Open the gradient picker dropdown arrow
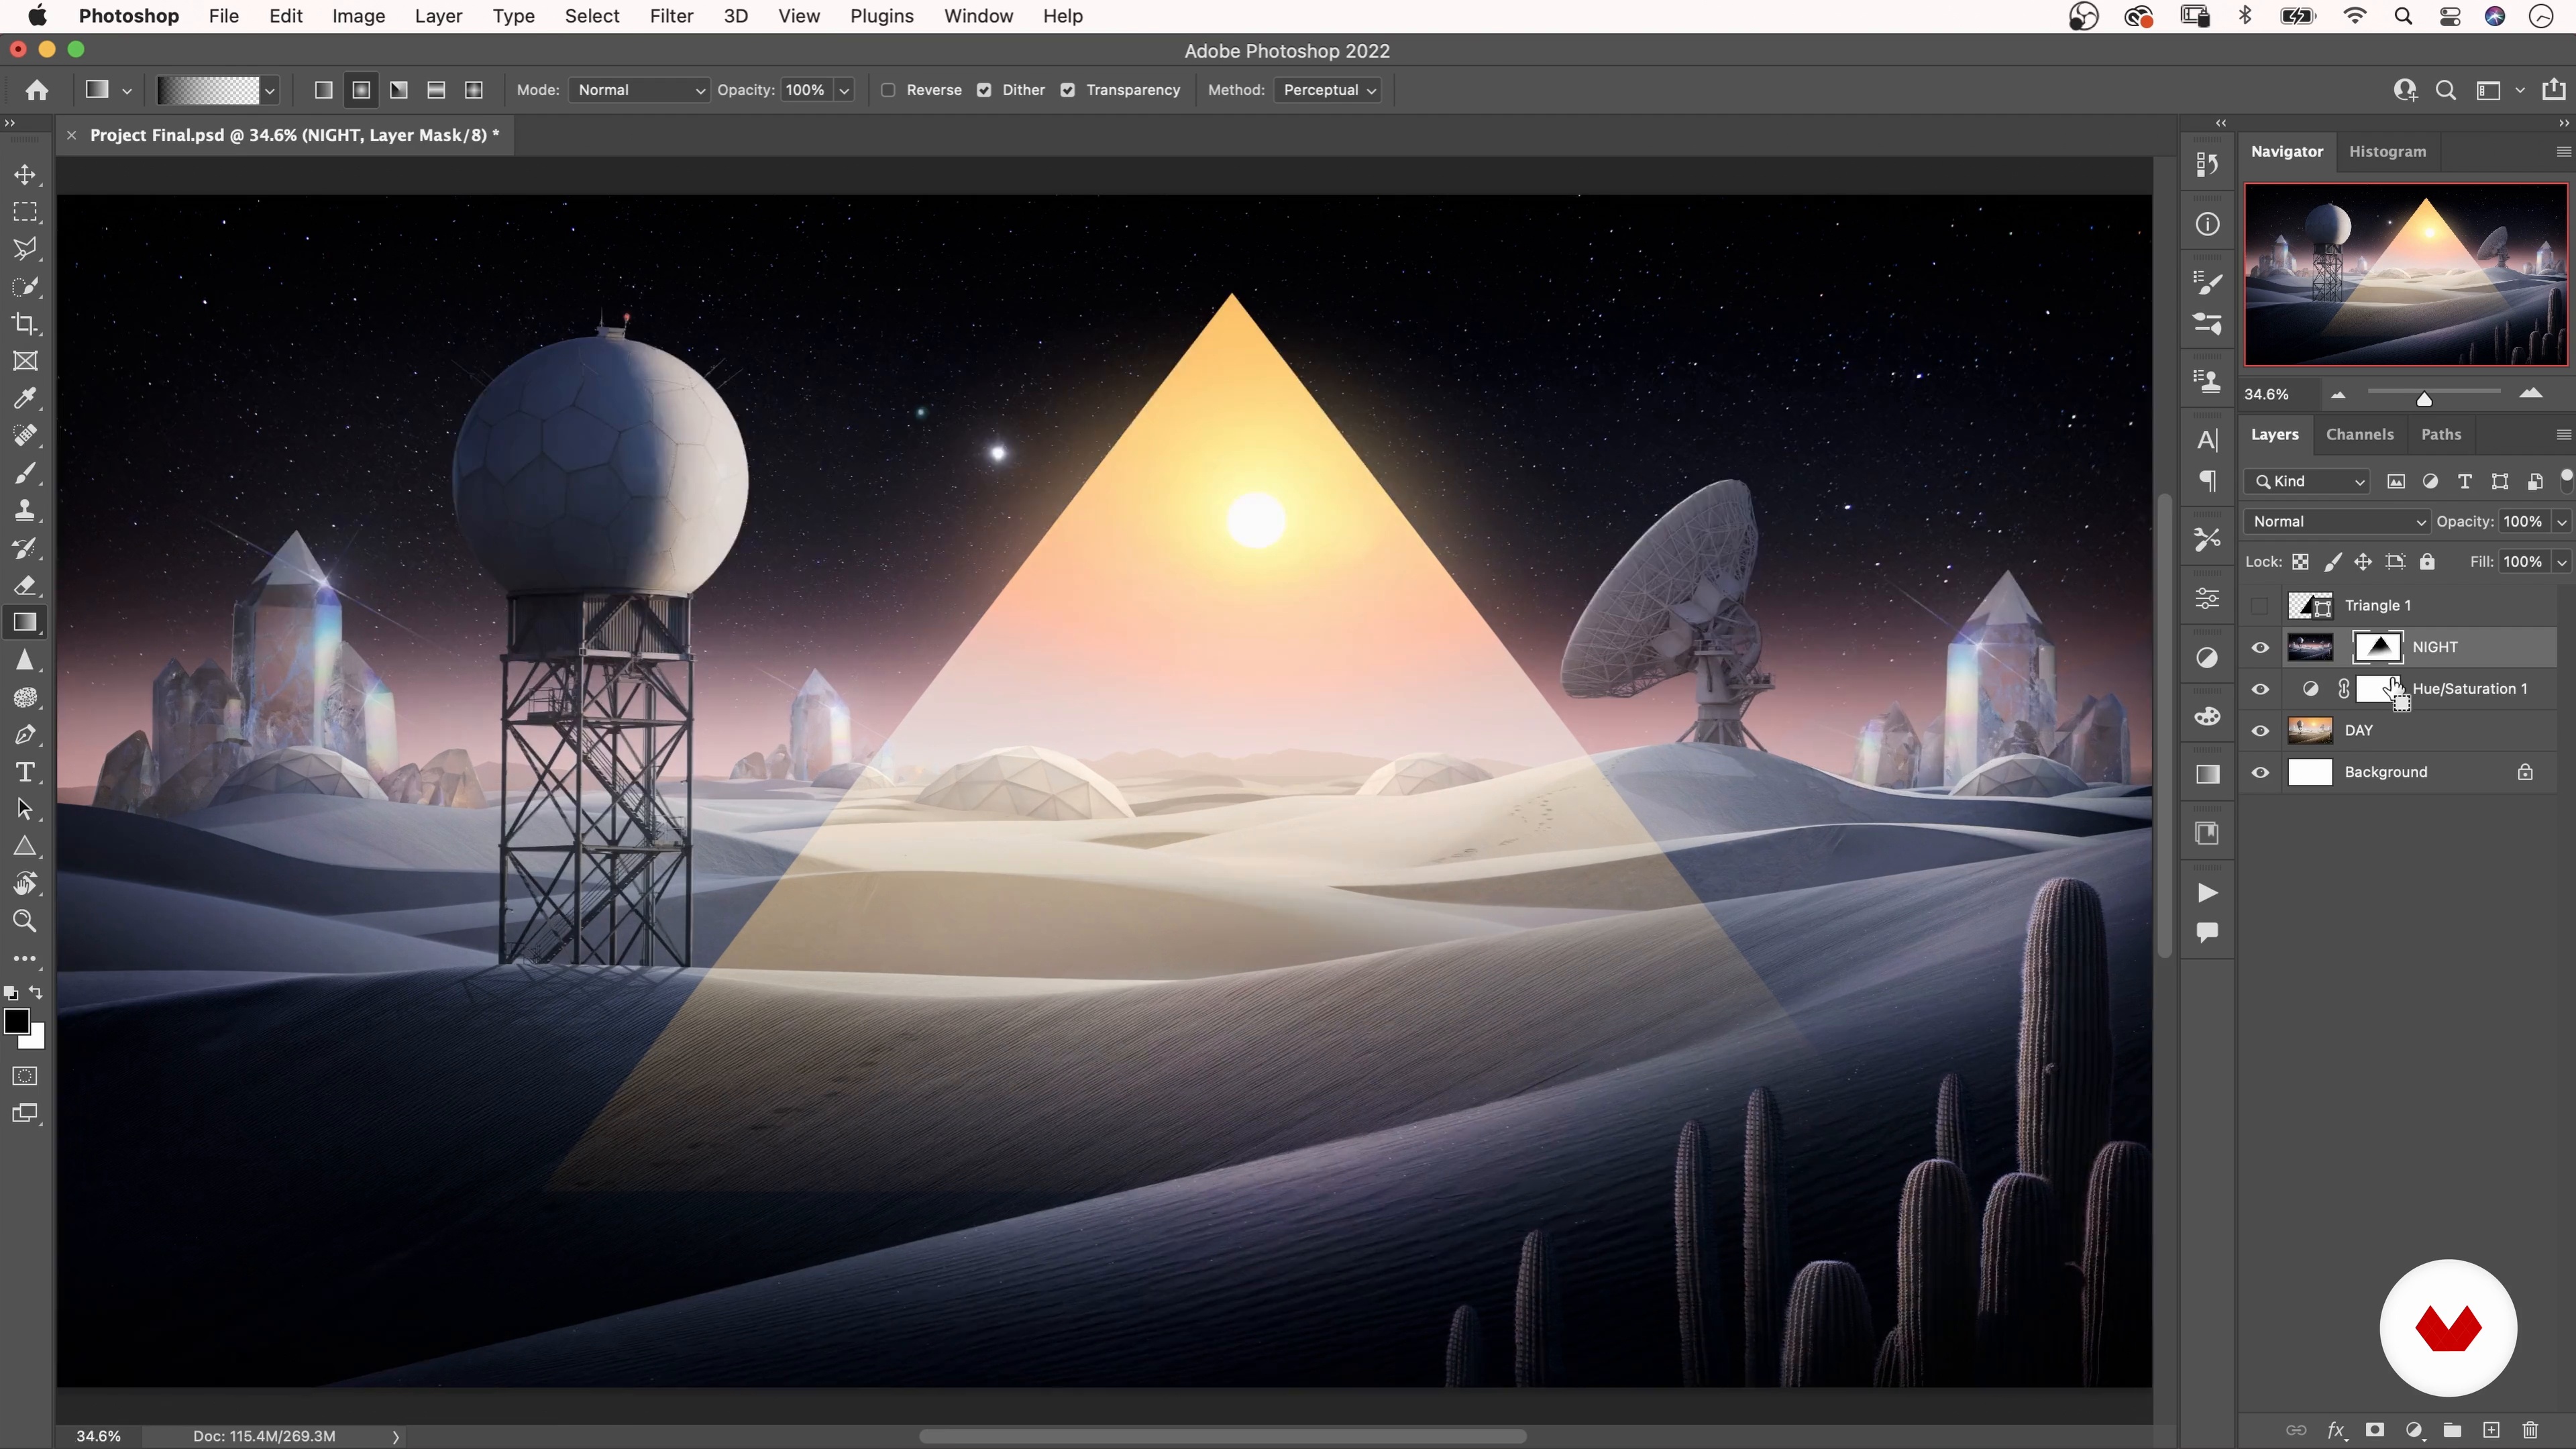2576x1449 pixels. coord(269,91)
